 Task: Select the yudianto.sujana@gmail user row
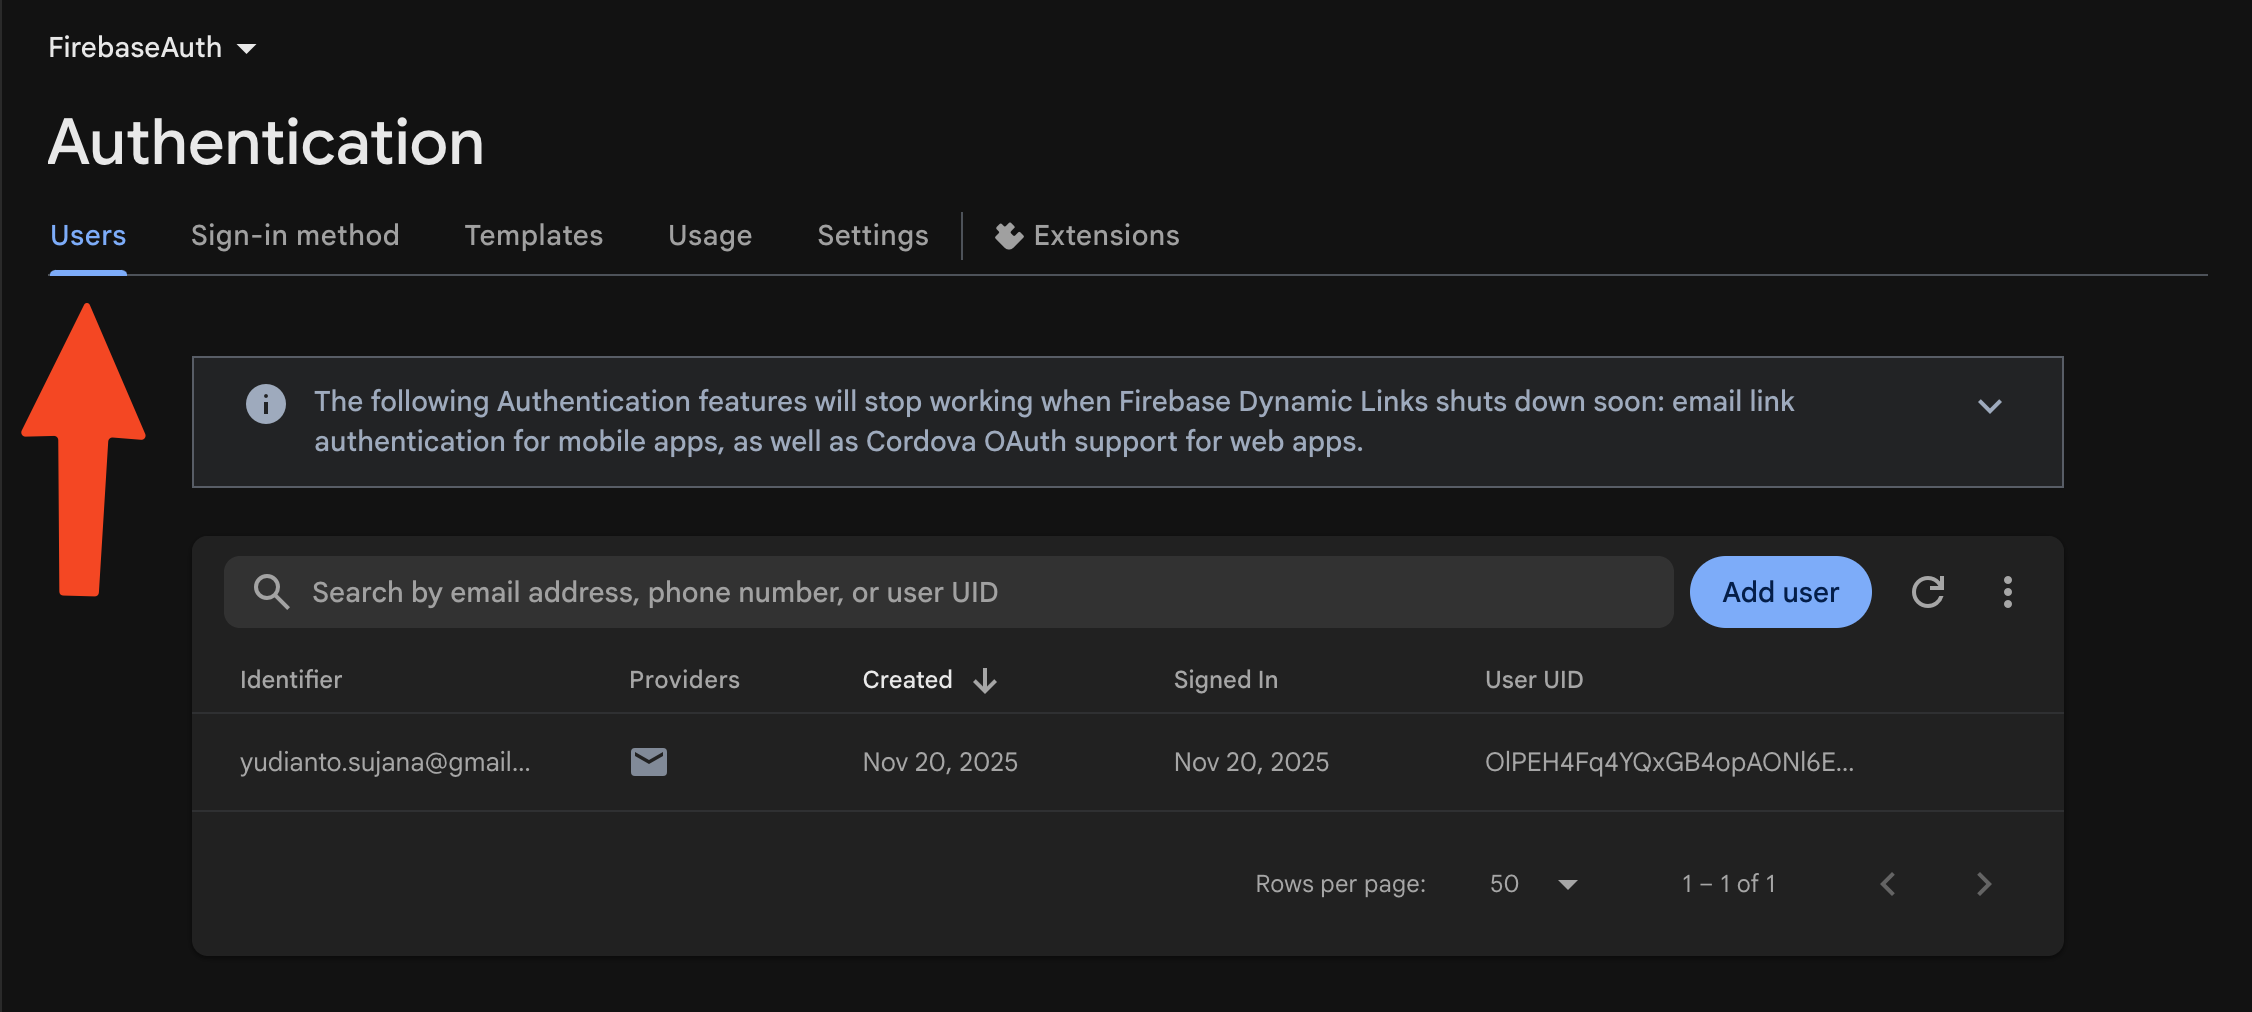point(385,762)
